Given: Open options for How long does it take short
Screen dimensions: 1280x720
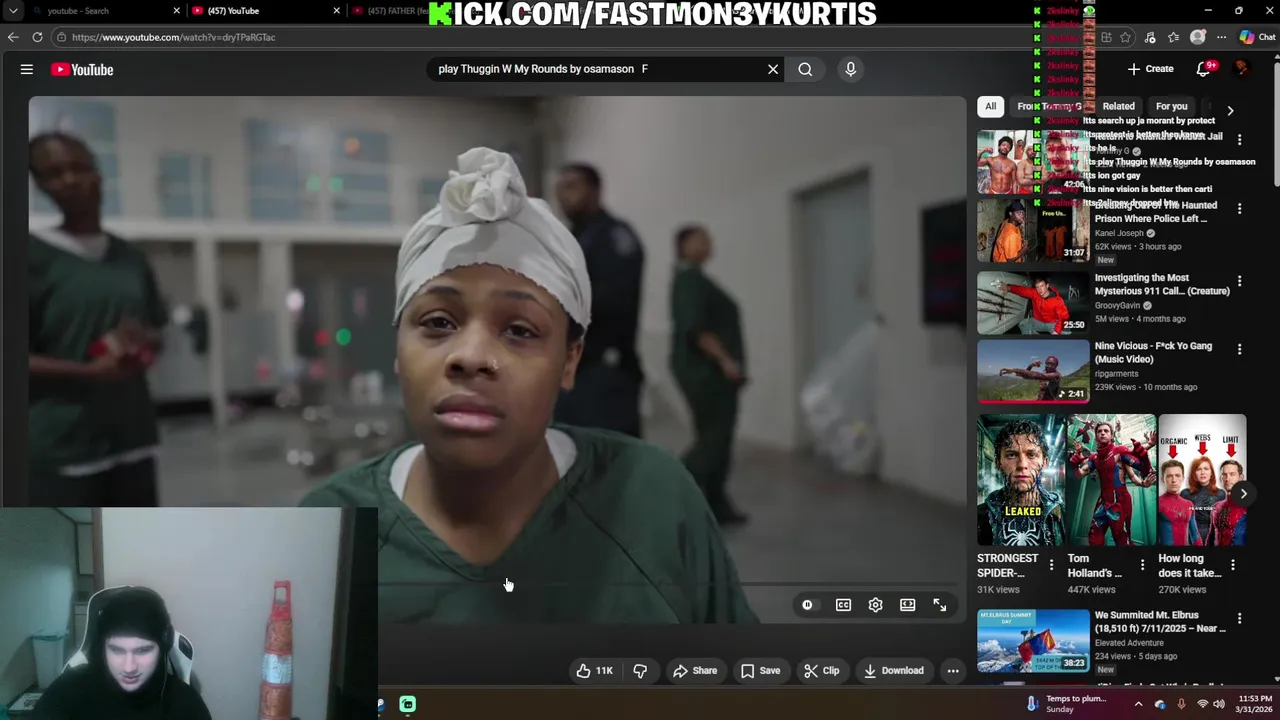Looking at the screenshot, I should pos(1232,565).
